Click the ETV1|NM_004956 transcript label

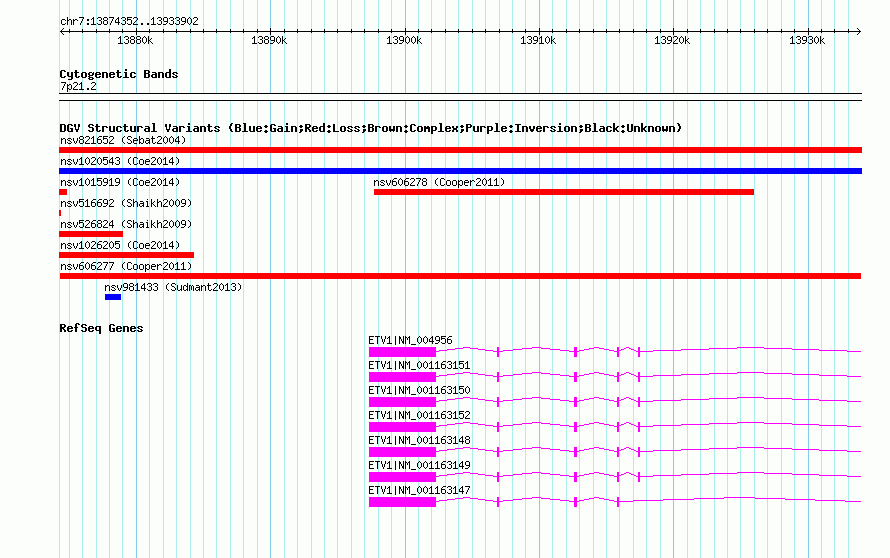[x=410, y=341]
